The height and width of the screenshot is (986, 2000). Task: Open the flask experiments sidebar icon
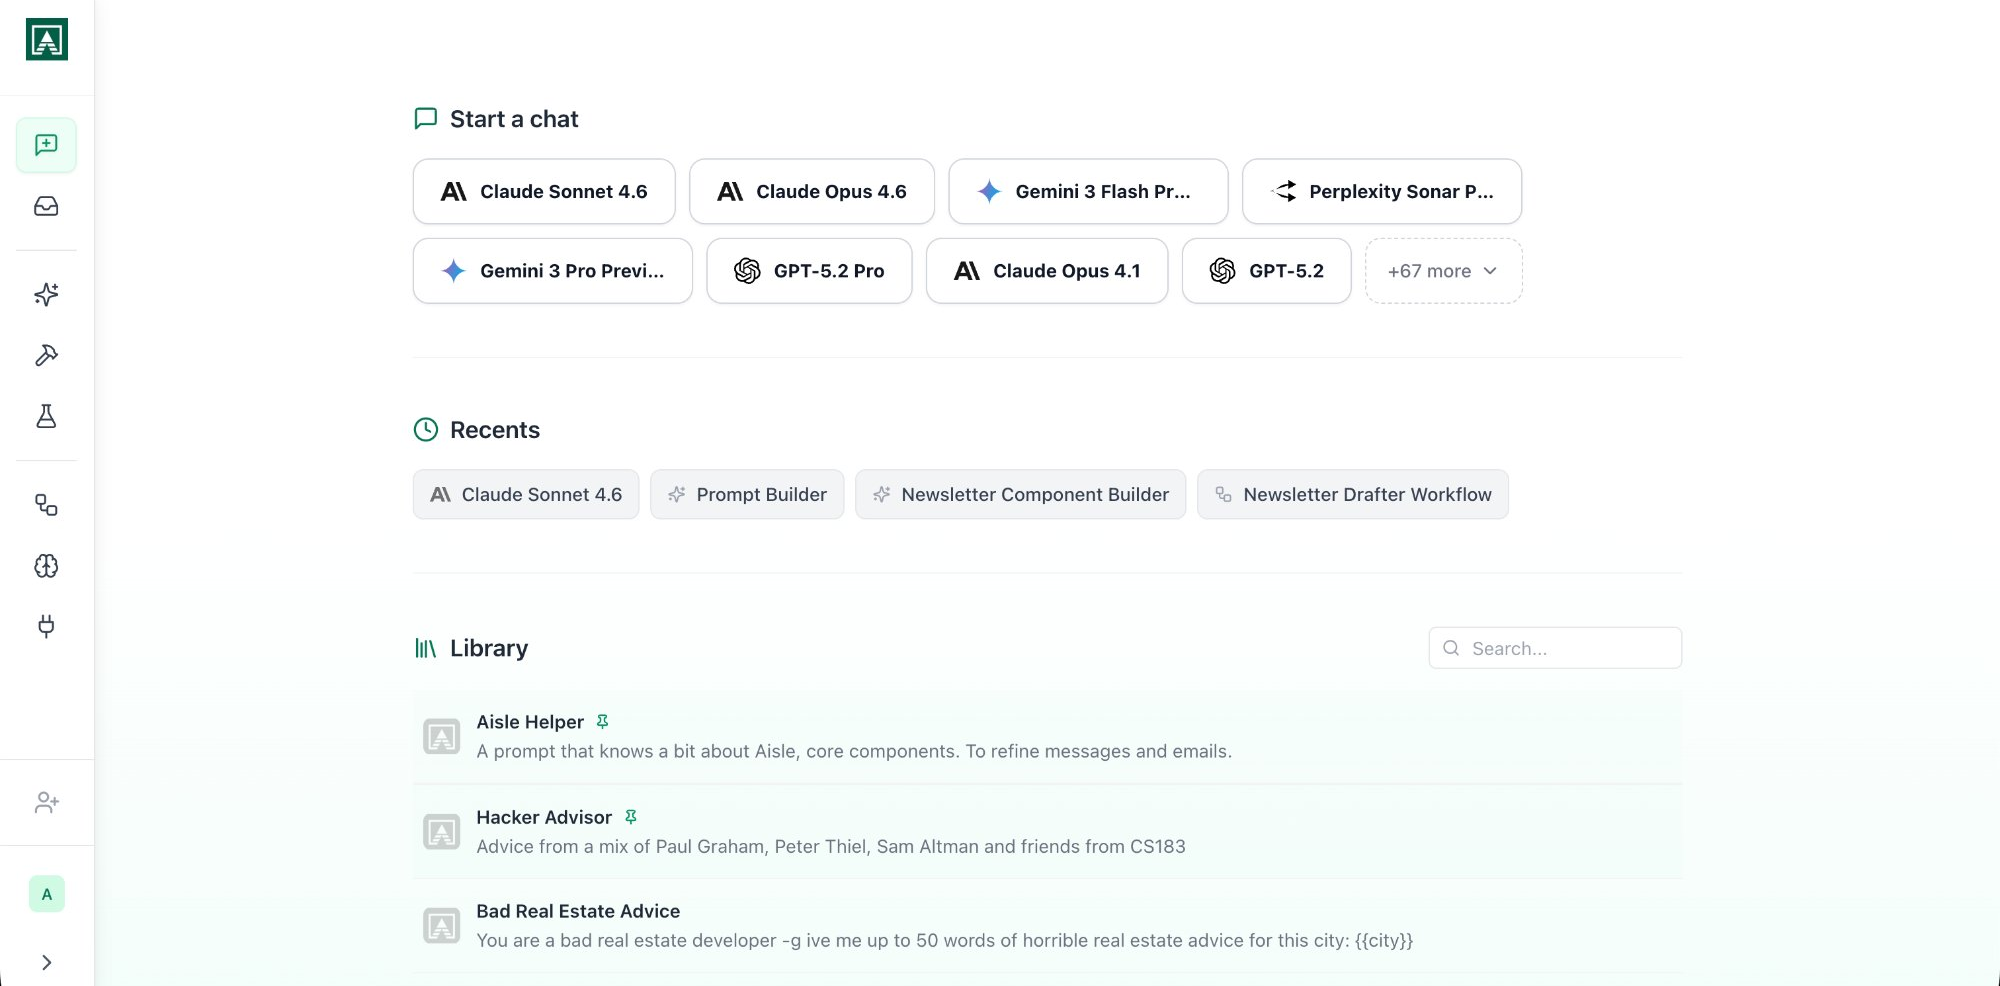pyautogui.click(x=46, y=416)
